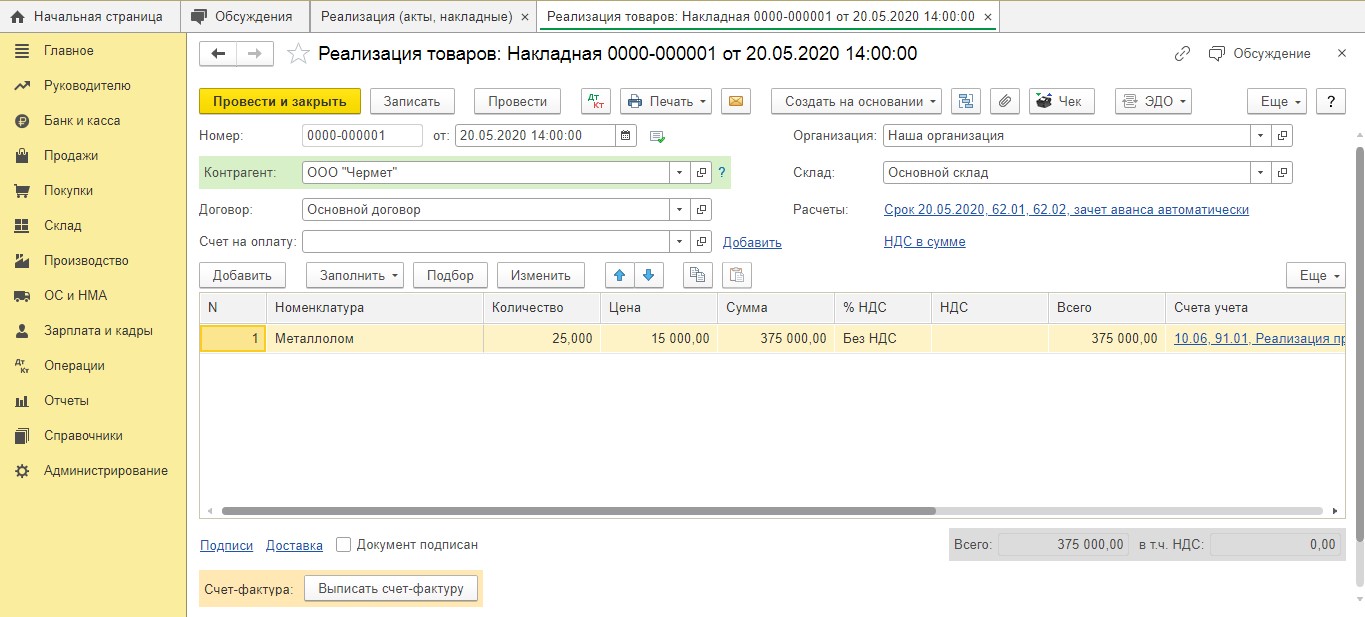Click the НДС в сумме link

pos(924,242)
